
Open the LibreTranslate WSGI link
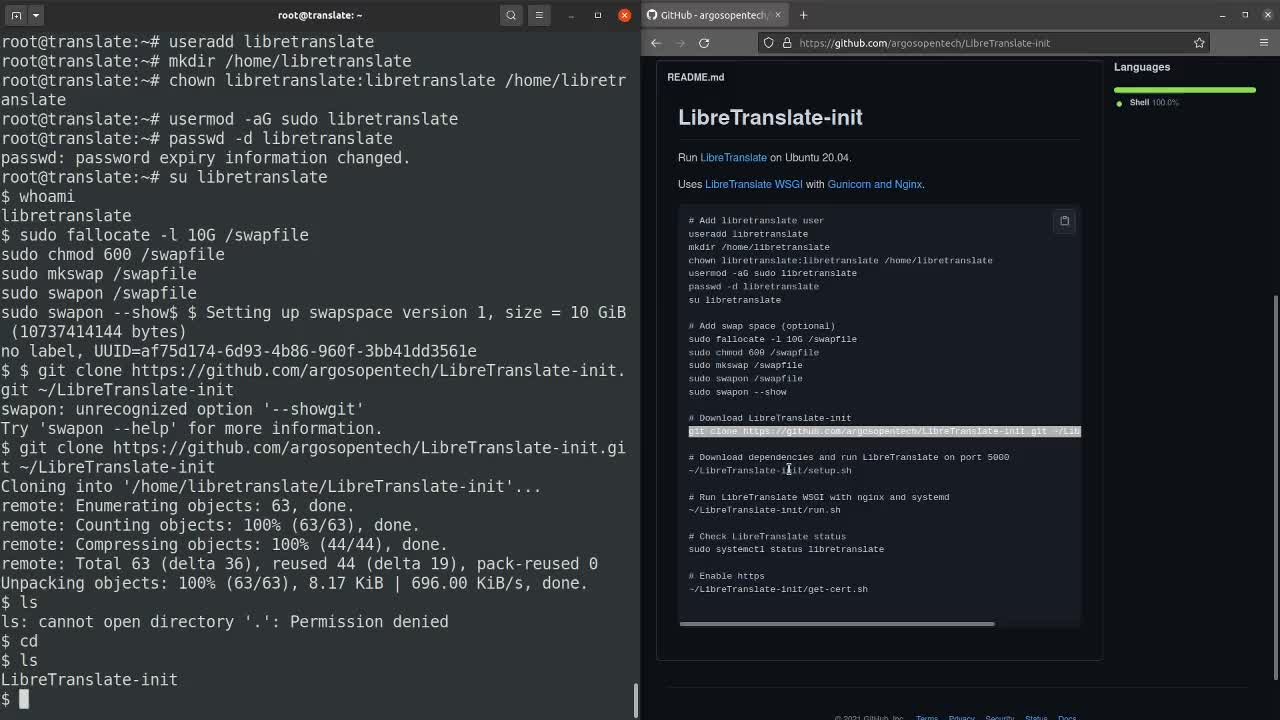click(x=753, y=184)
